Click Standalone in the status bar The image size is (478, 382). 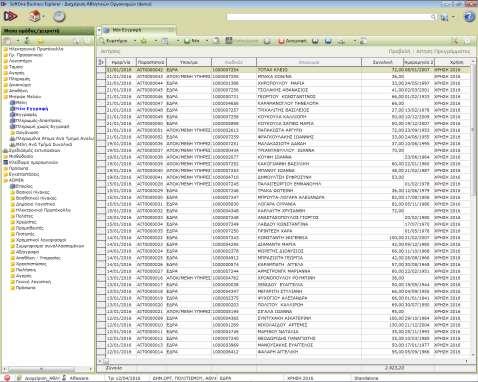pos(366,378)
